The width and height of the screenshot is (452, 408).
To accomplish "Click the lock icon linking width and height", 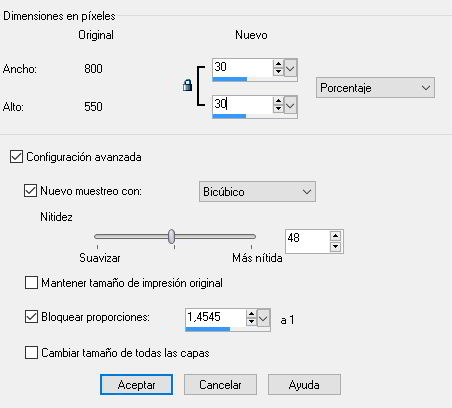I will click(x=187, y=85).
